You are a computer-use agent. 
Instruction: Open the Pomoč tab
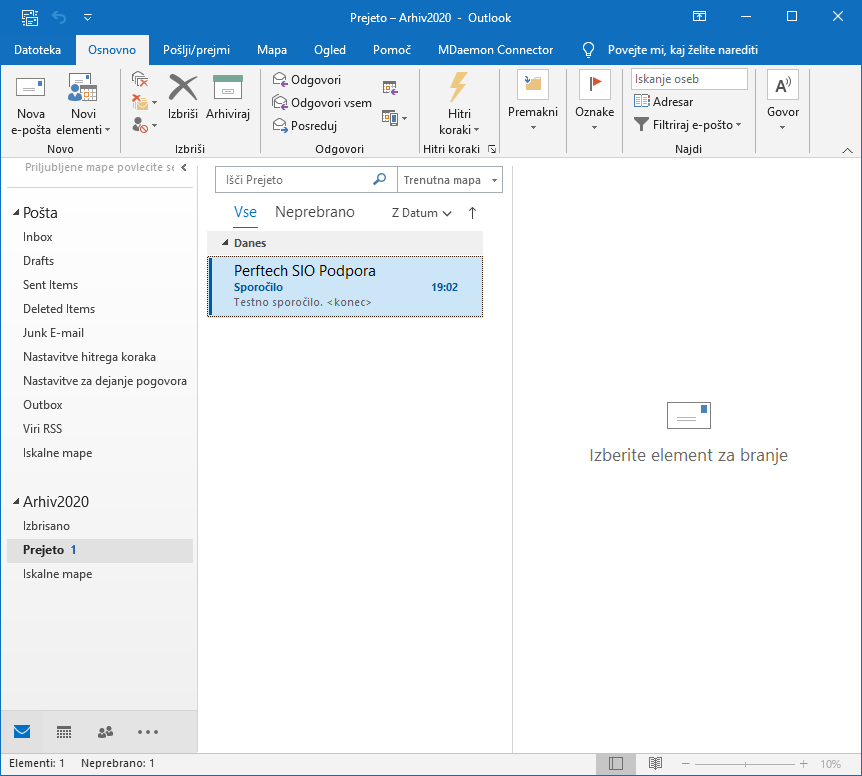(392, 50)
